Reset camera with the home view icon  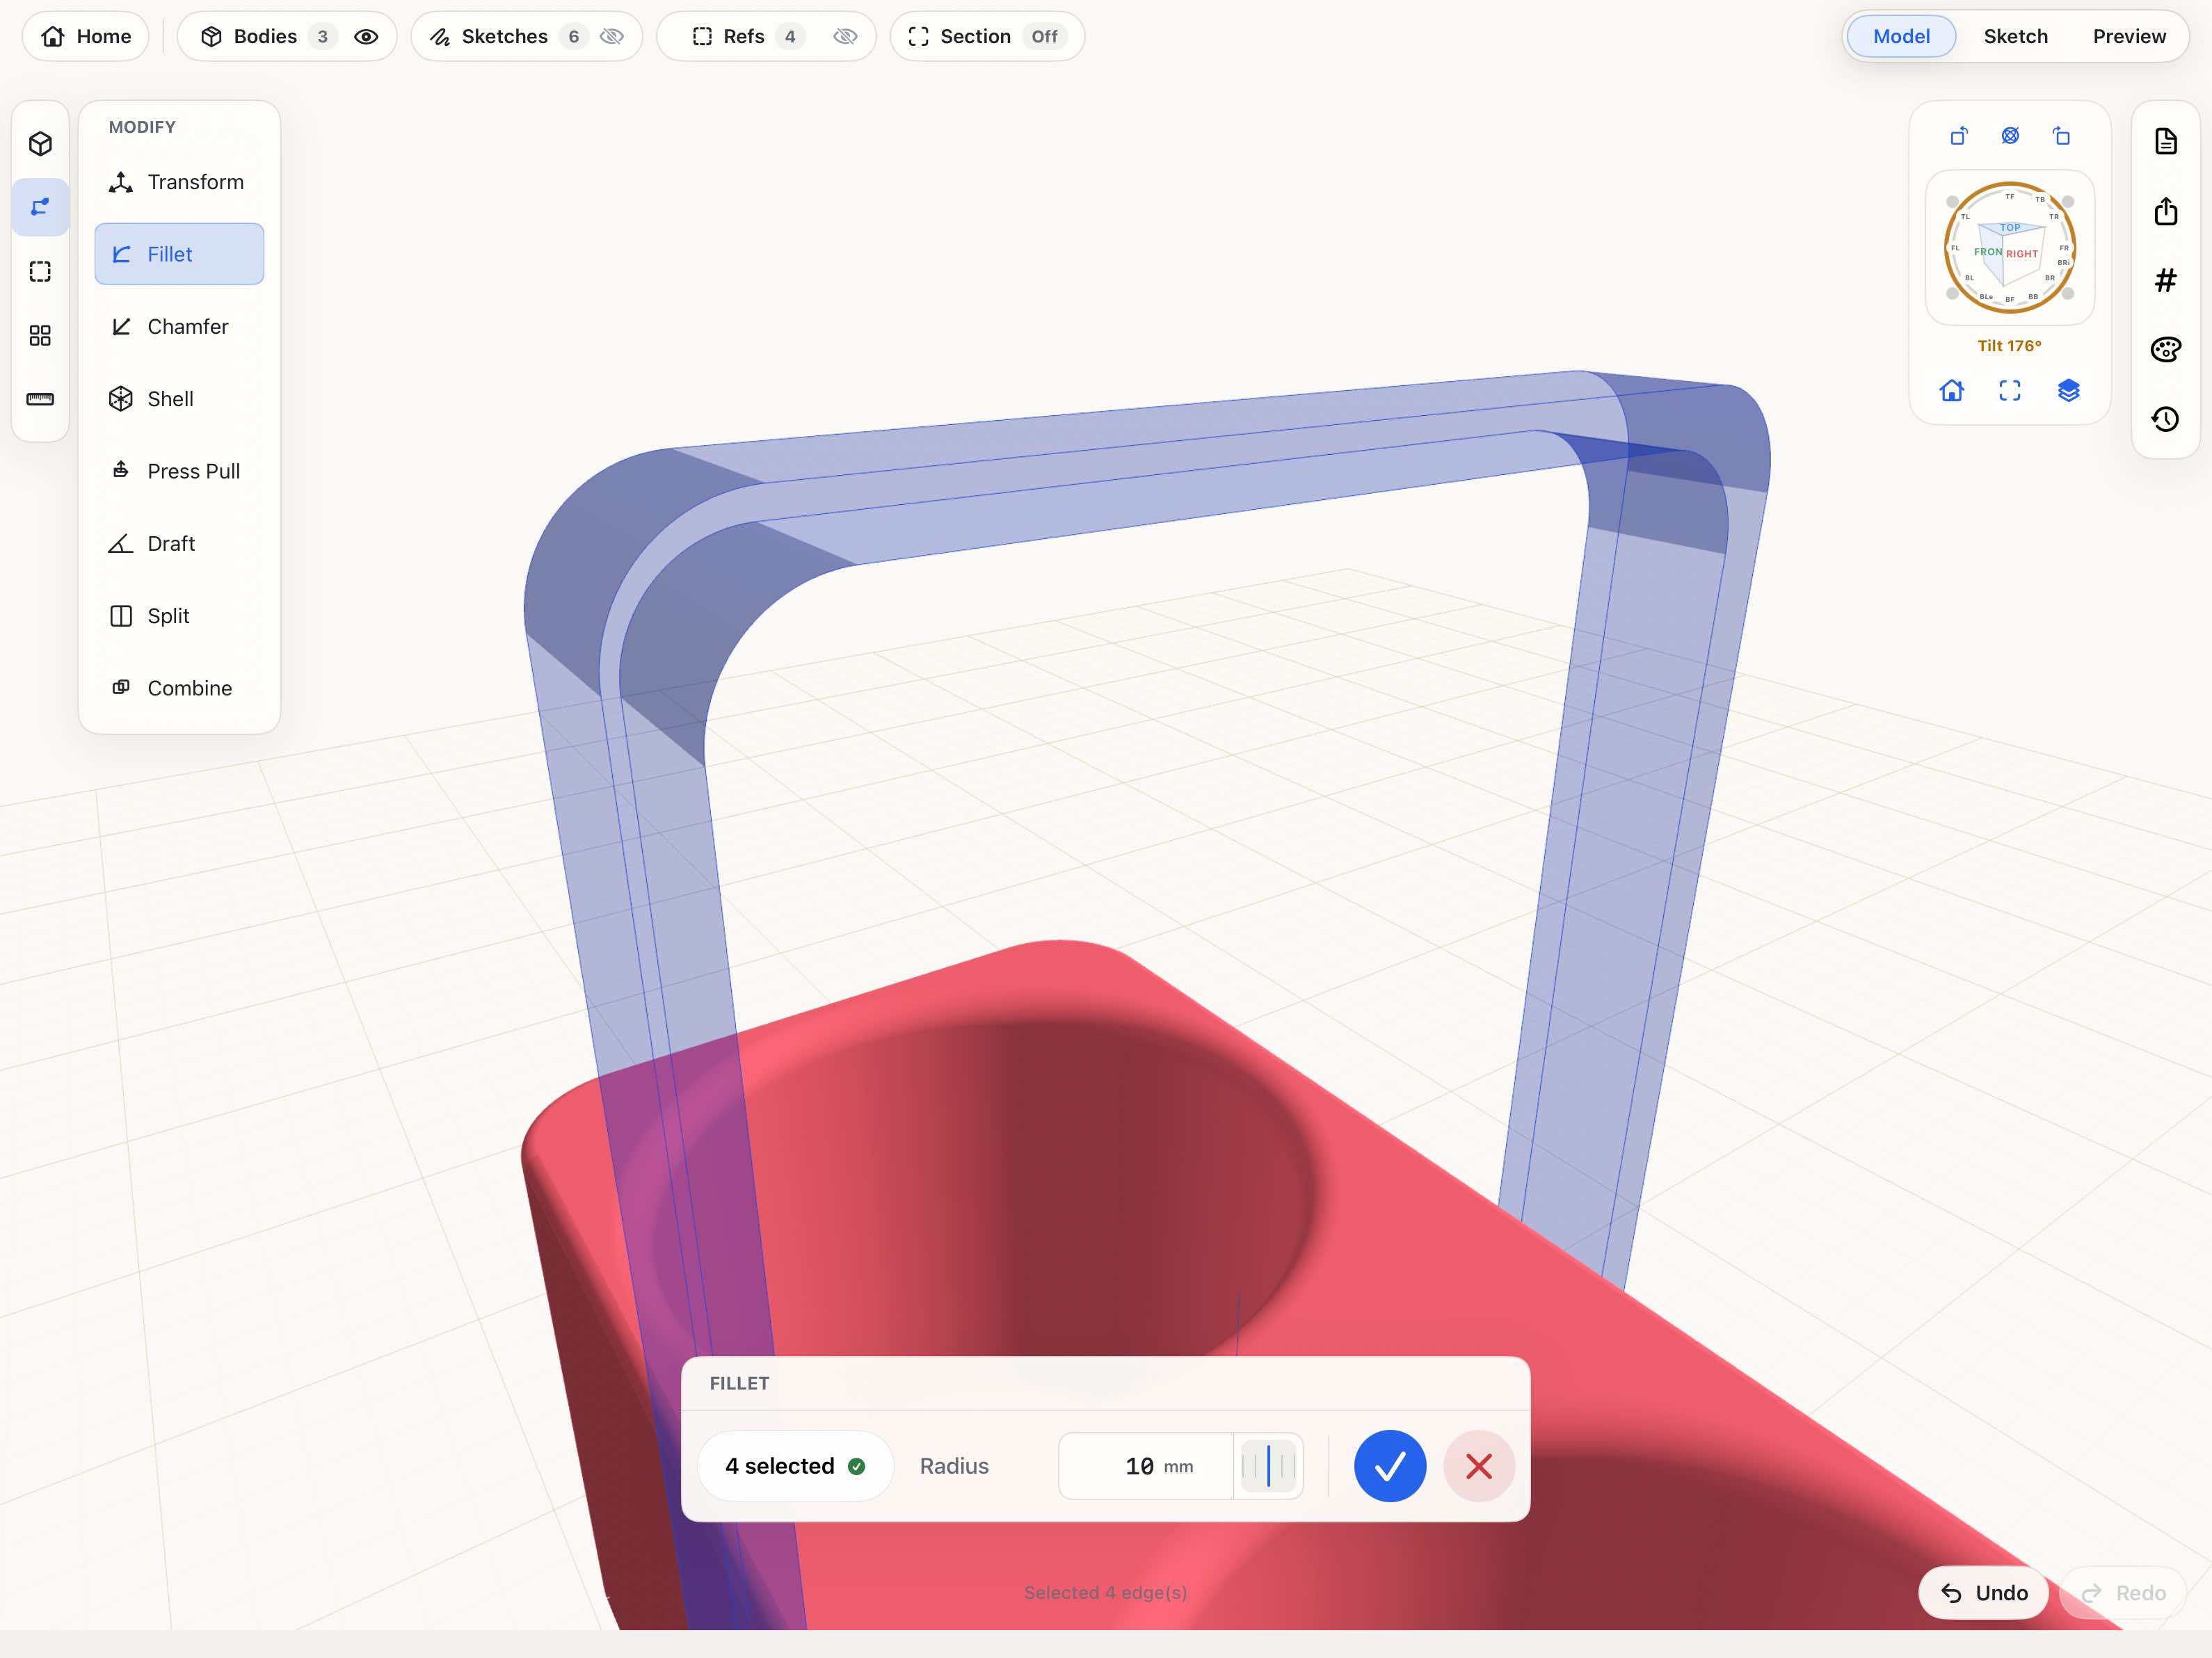point(1952,390)
